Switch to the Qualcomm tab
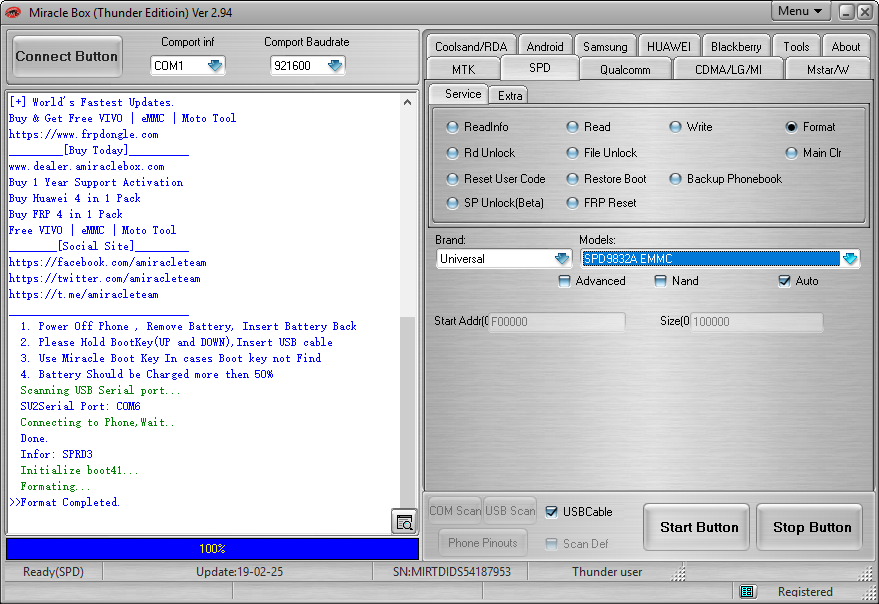 pyautogui.click(x=625, y=69)
